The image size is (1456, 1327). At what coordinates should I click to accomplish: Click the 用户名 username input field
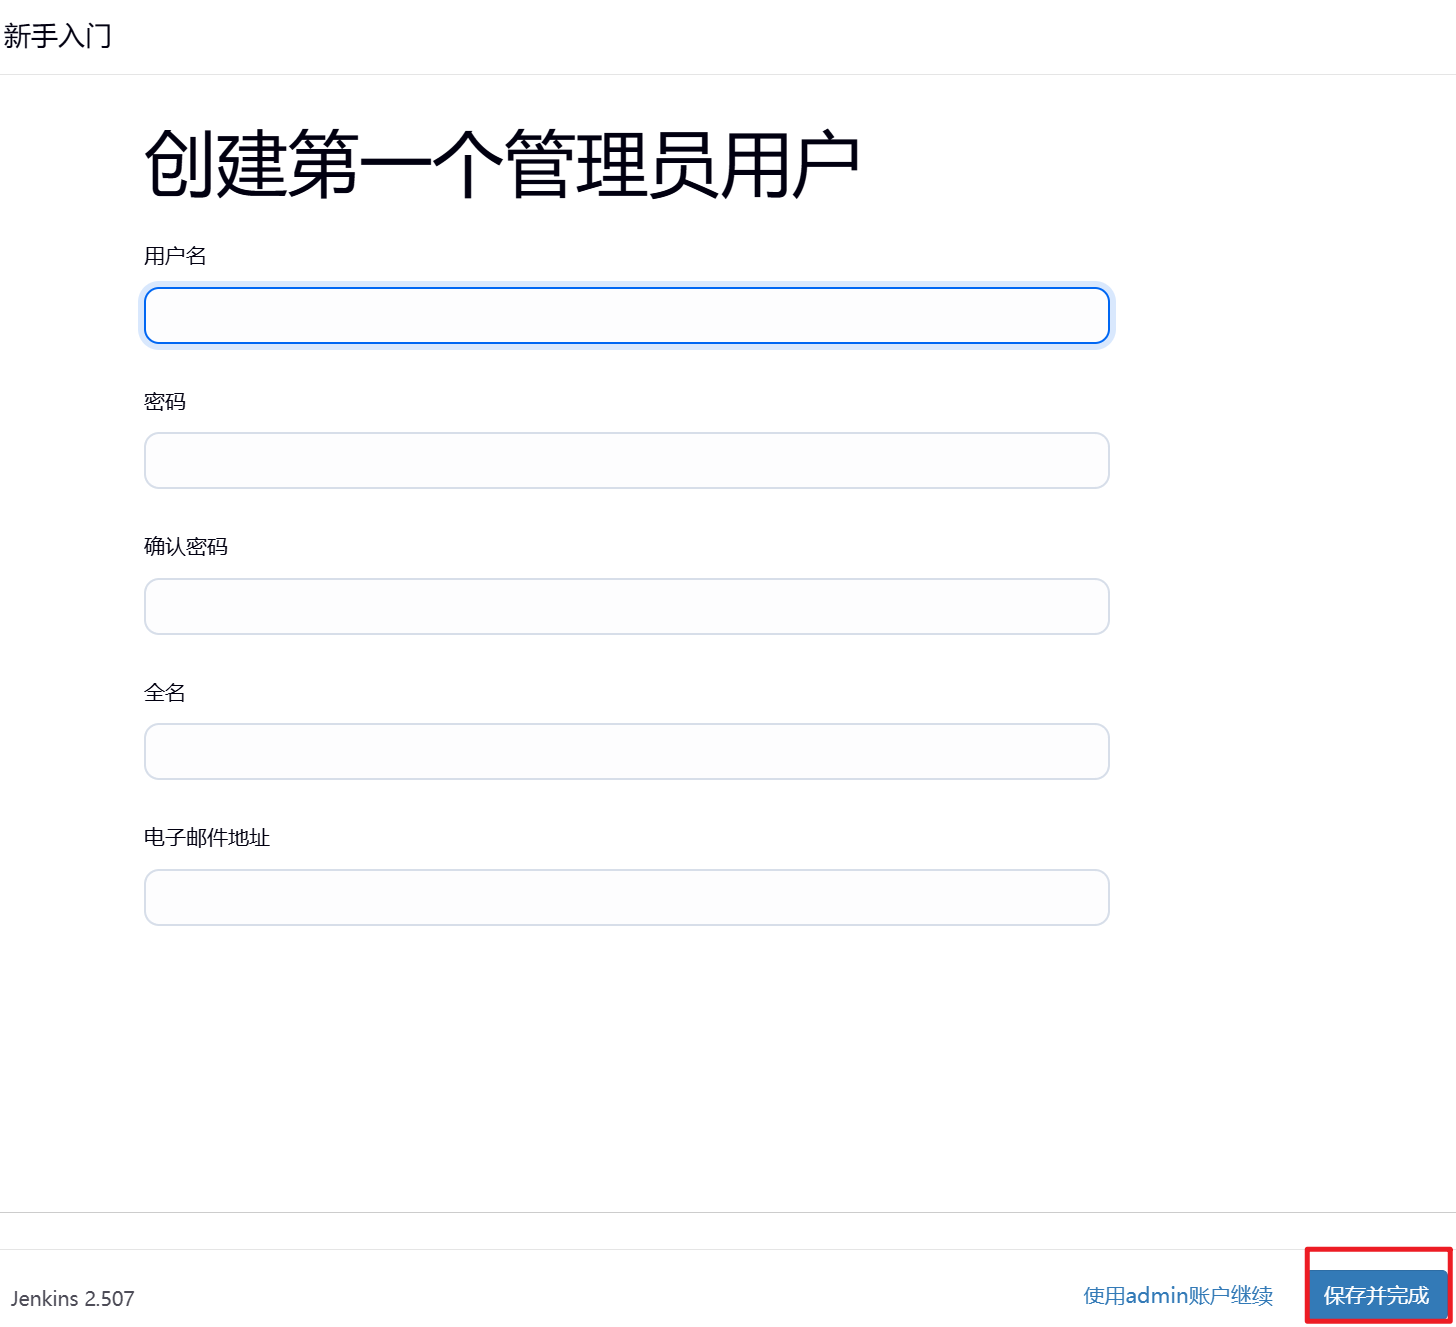626,316
